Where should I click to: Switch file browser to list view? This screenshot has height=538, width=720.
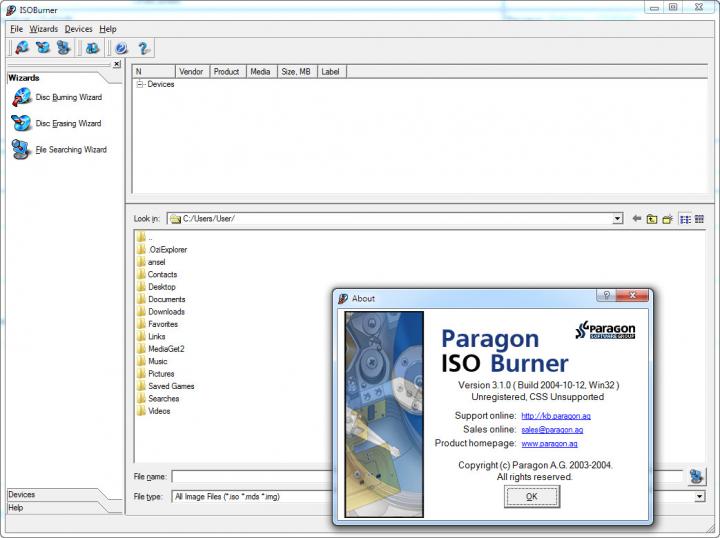[x=685, y=219]
